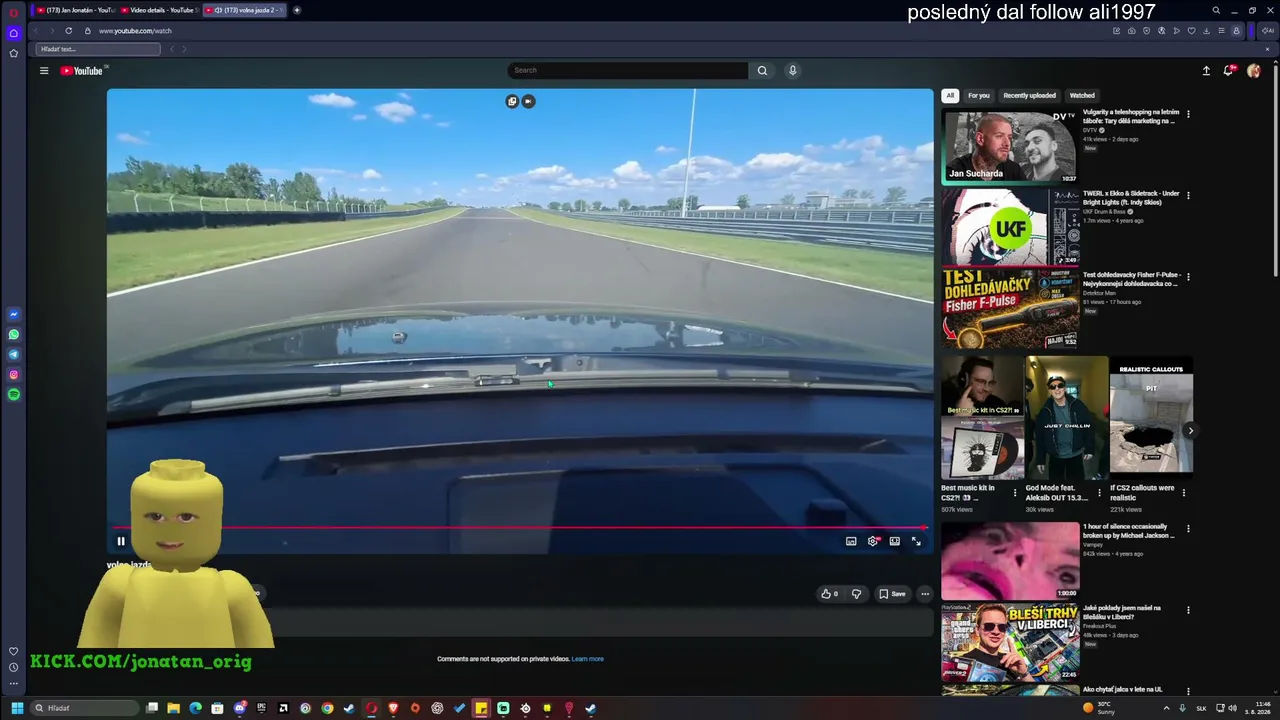Open the Jan Sucharda DVTV video thumbnail
This screenshot has width=1280, height=720.
pos(1010,147)
